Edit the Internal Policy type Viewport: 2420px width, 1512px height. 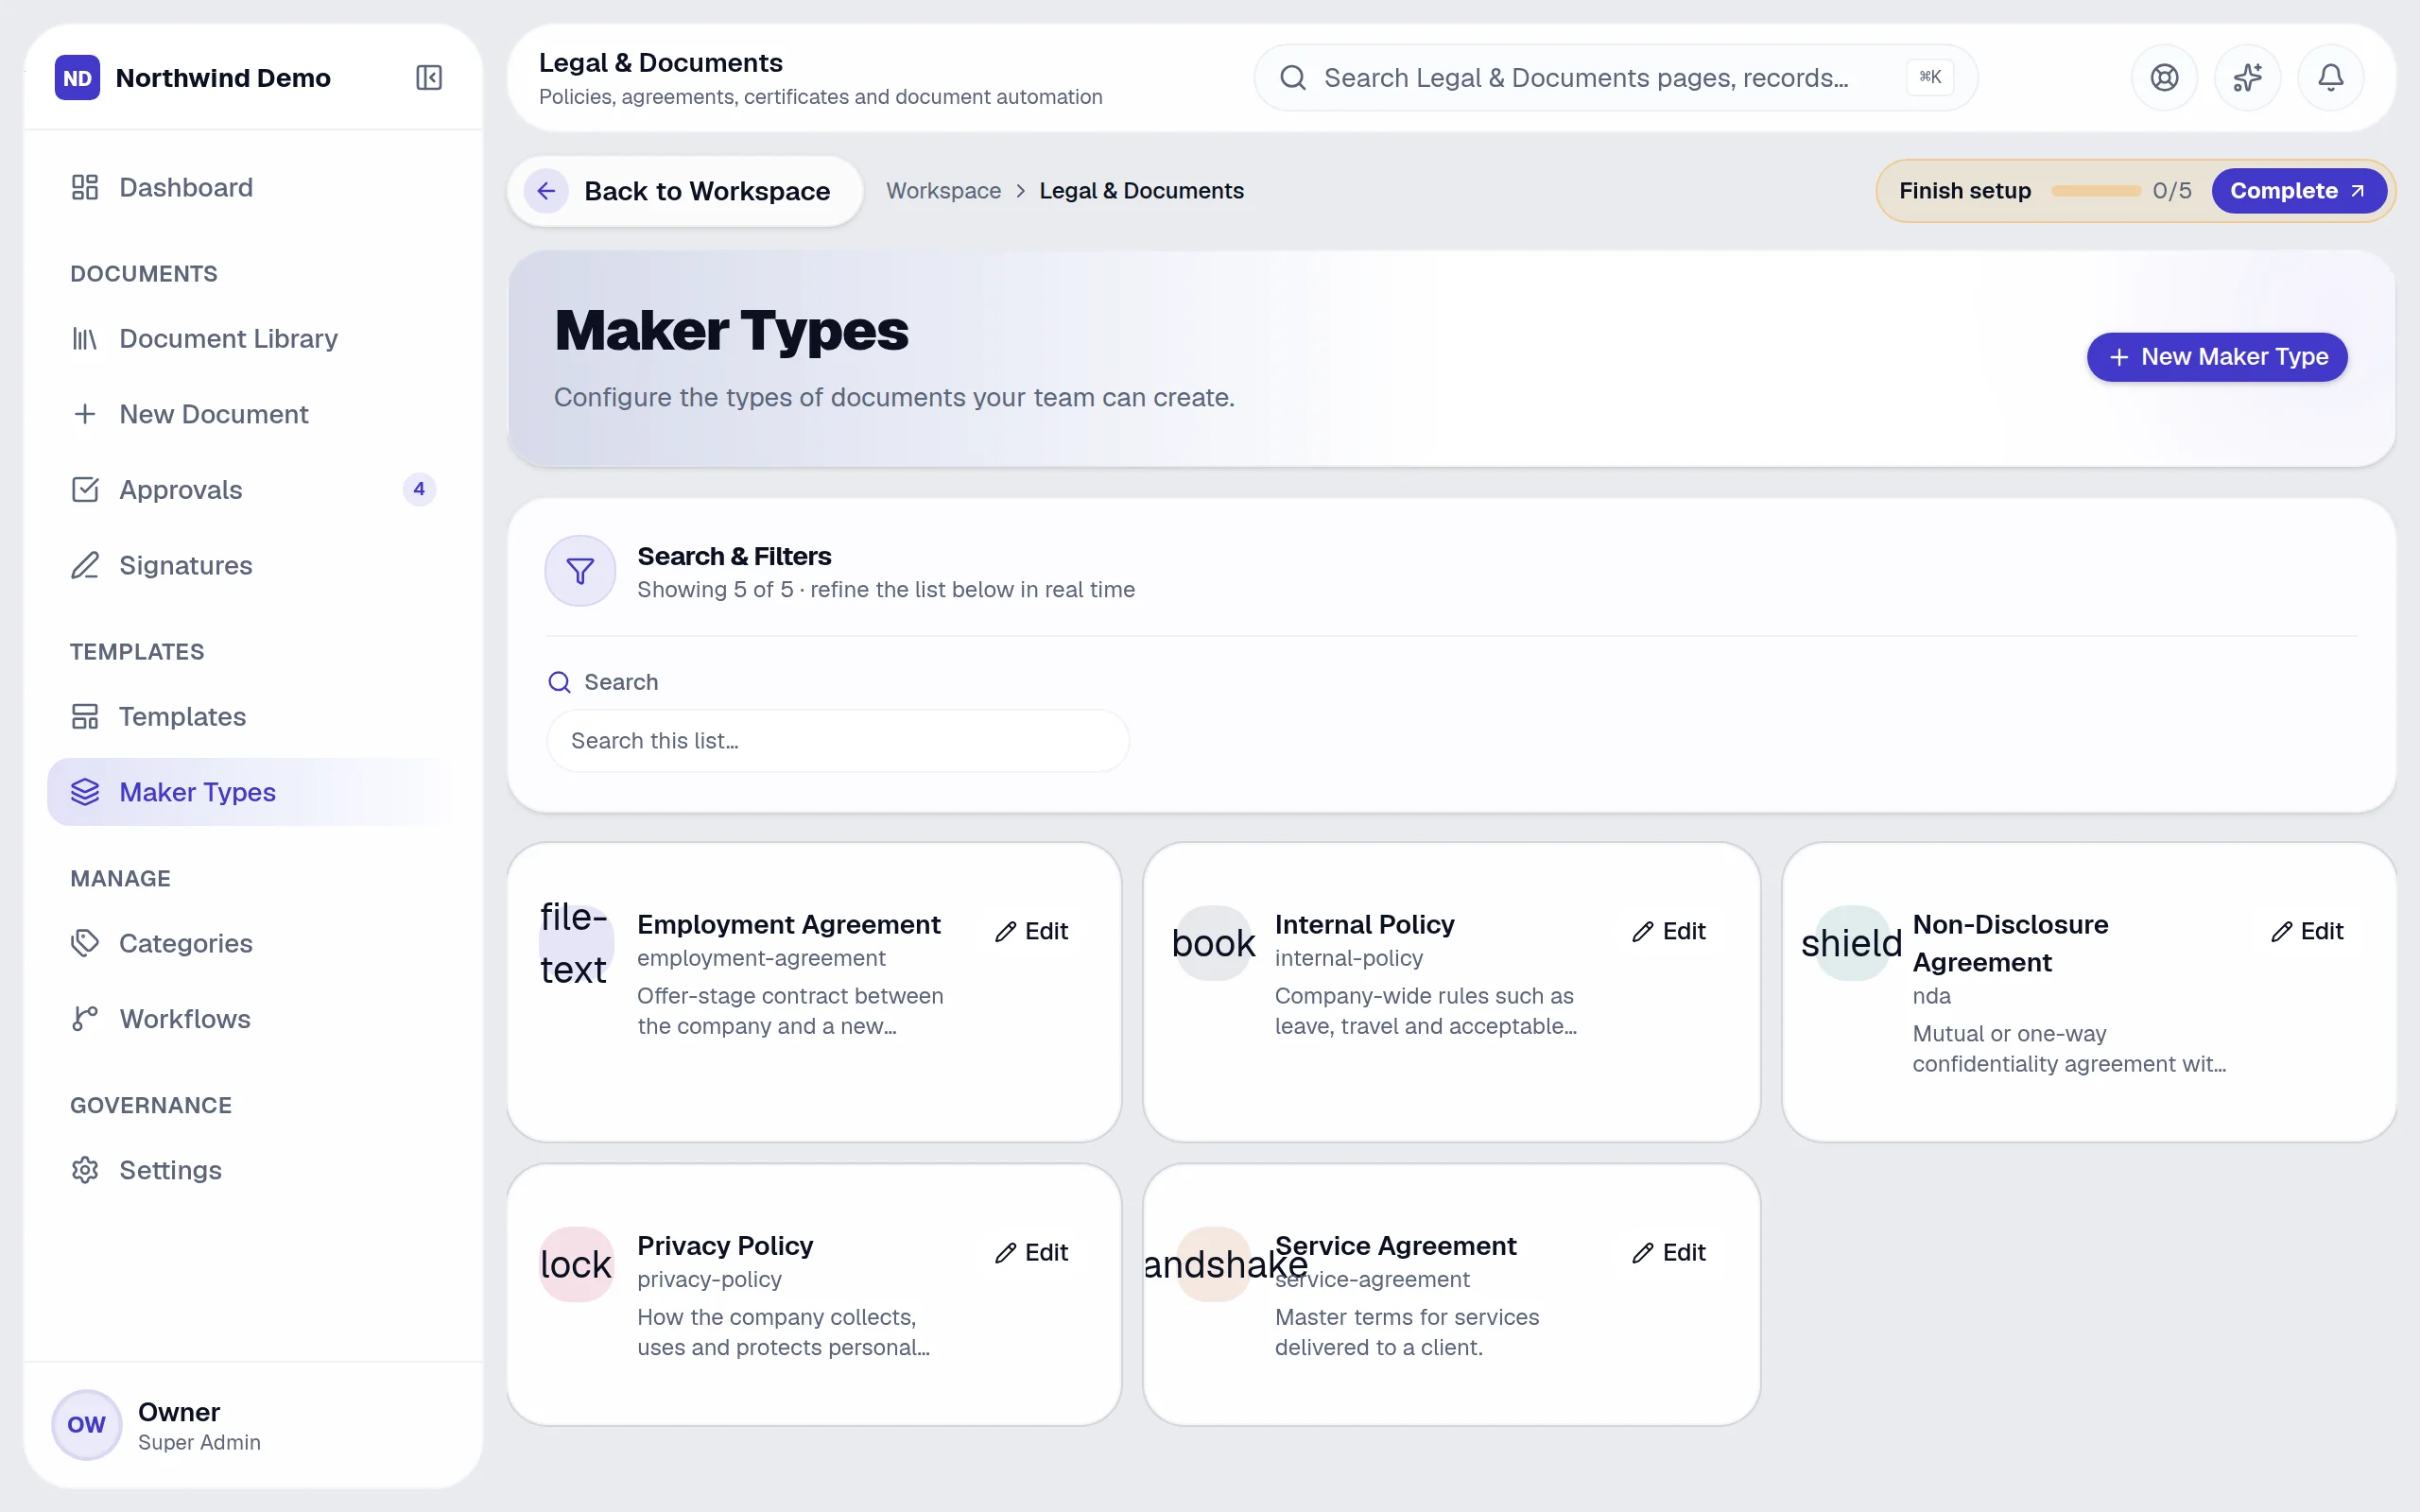pyautogui.click(x=1669, y=932)
